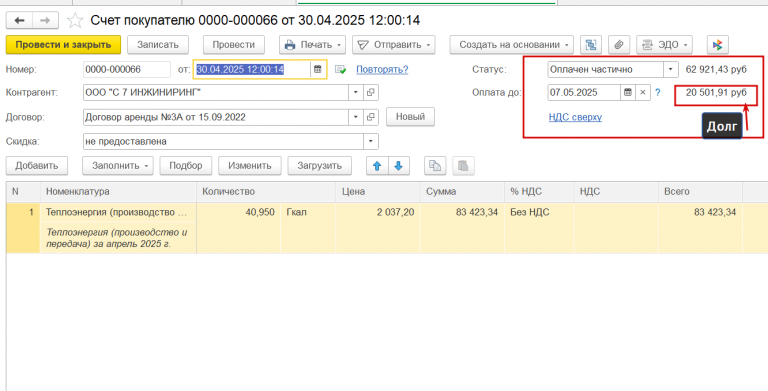Open related documents structure icon

(591, 45)
